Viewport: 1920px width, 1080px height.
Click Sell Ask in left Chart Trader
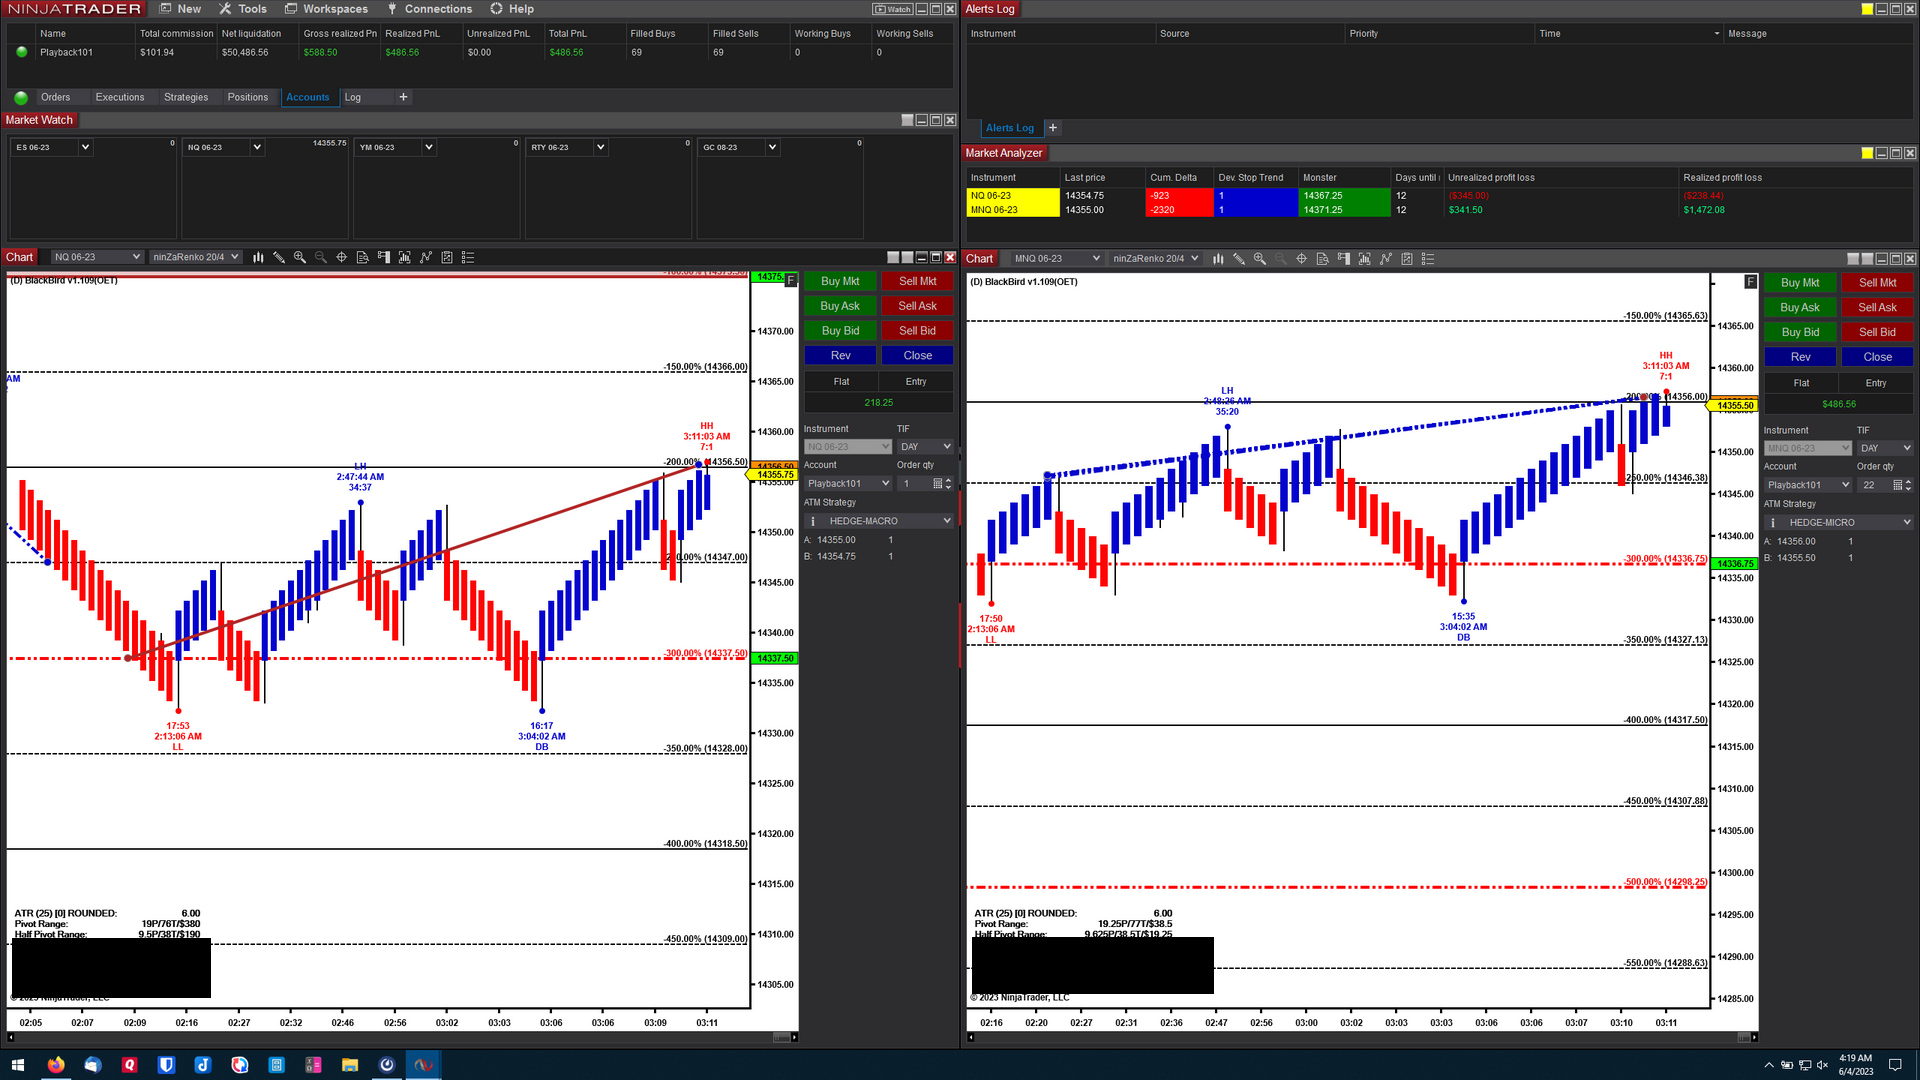click(917, 306)
